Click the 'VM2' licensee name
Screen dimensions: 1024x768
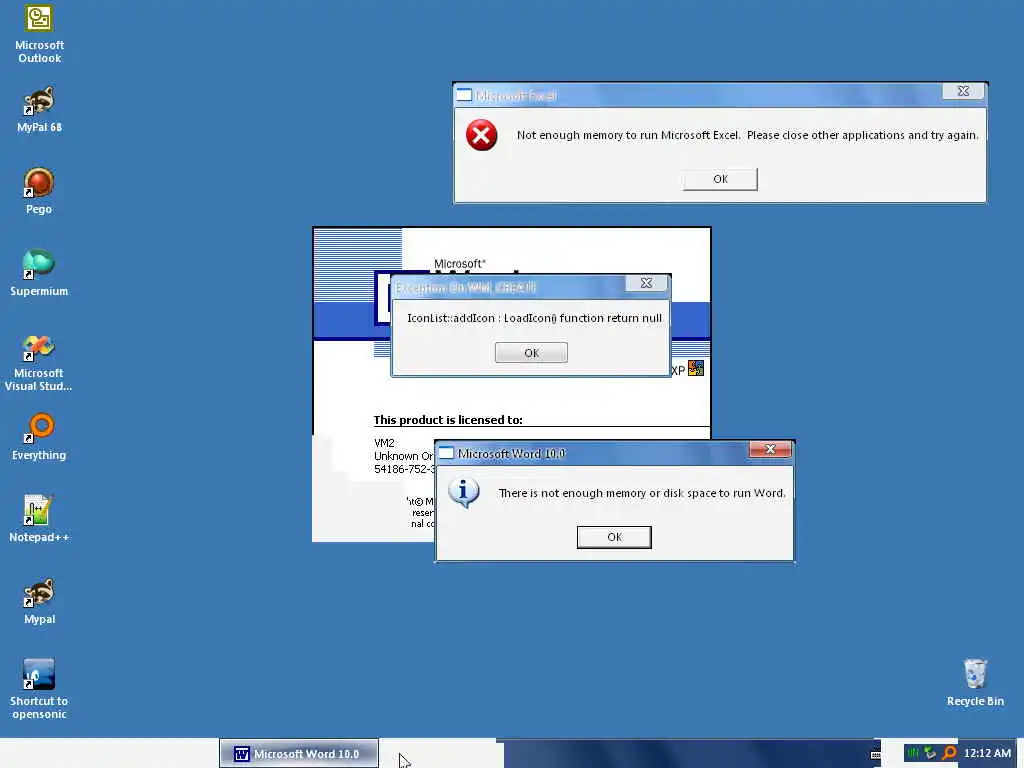384,443
